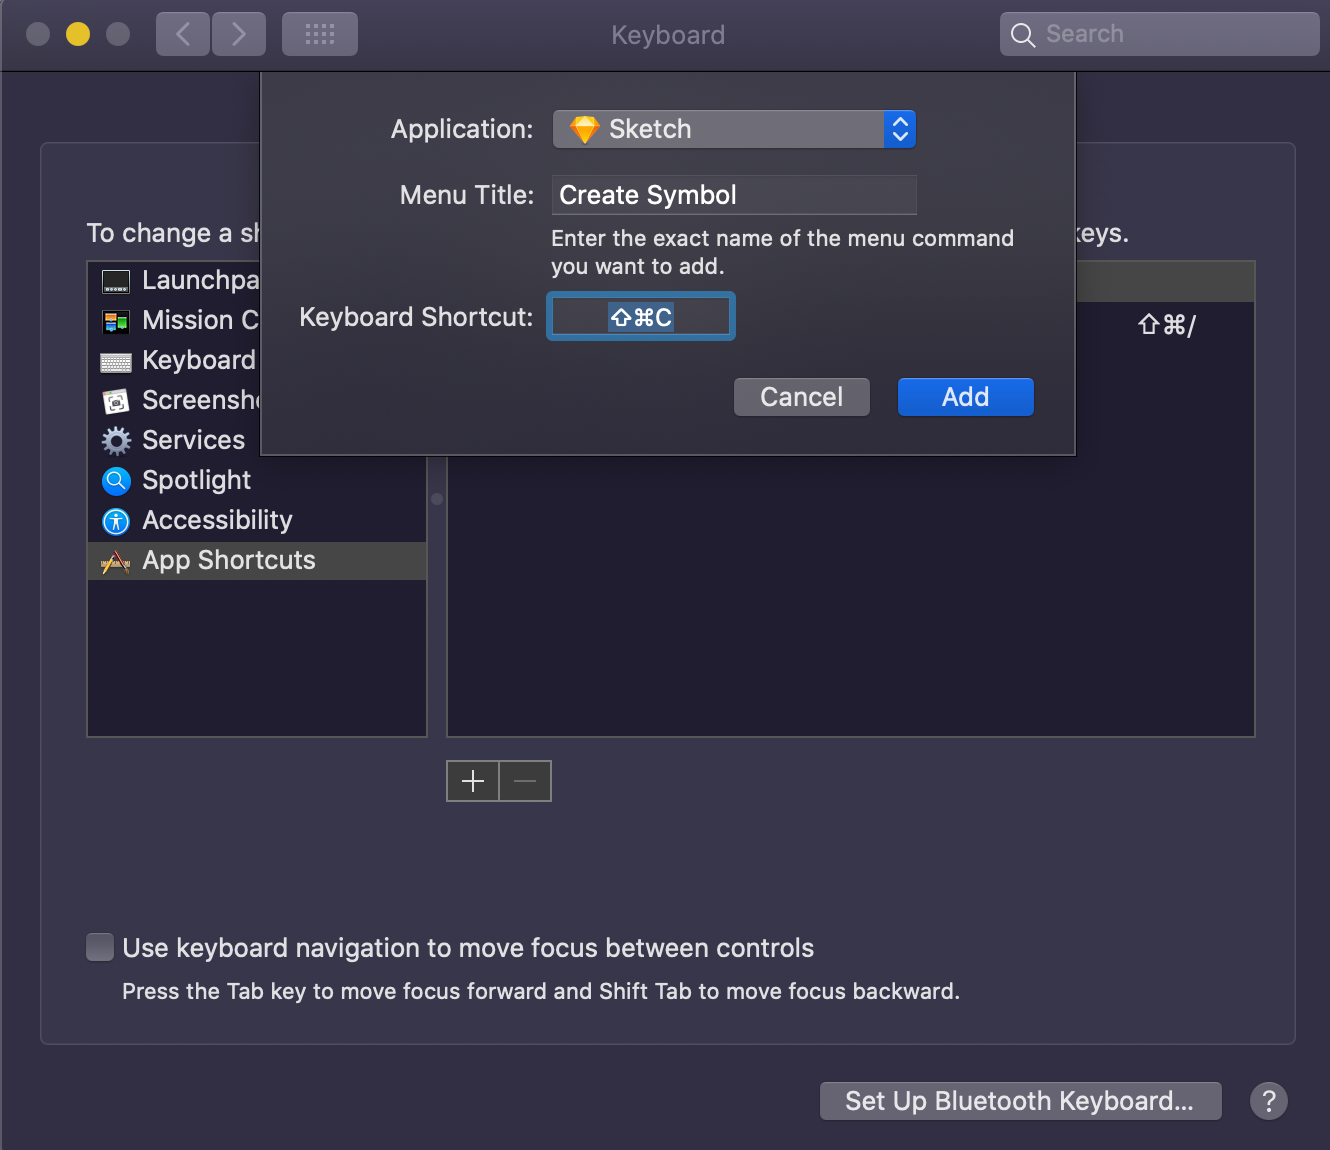Viewport: 1330px width, 1150px height.
Task: Click the Screenshots category icon
Action: point(116,401)
